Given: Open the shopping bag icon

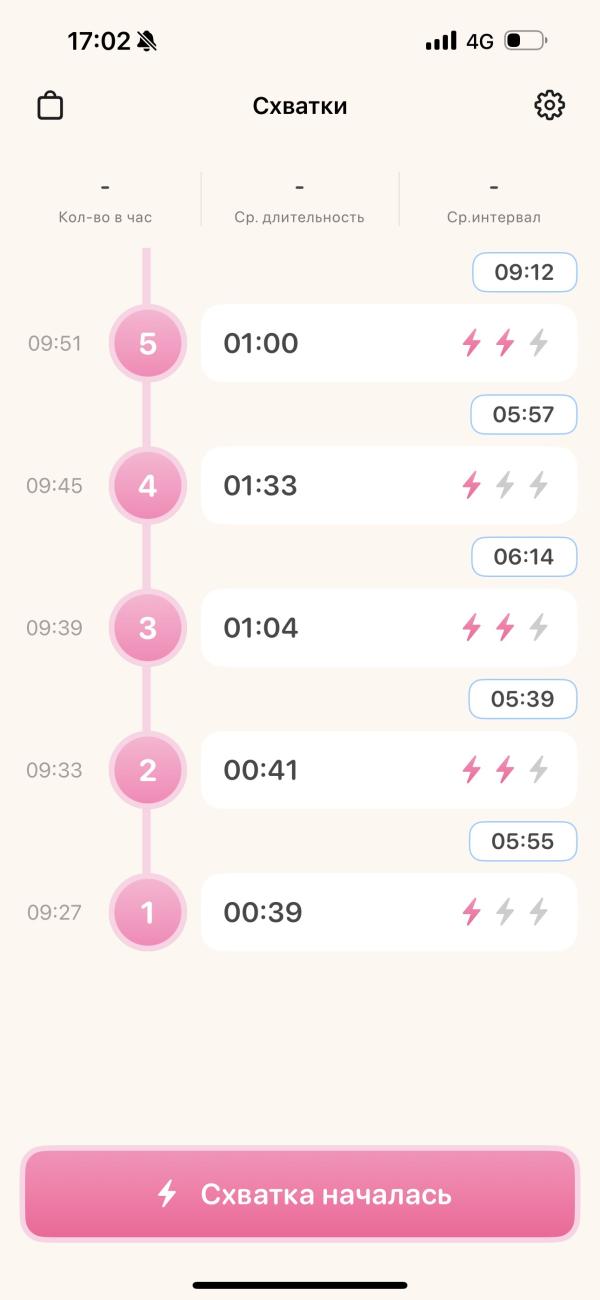Looking at the screenshot, I should tap(50, 106).
